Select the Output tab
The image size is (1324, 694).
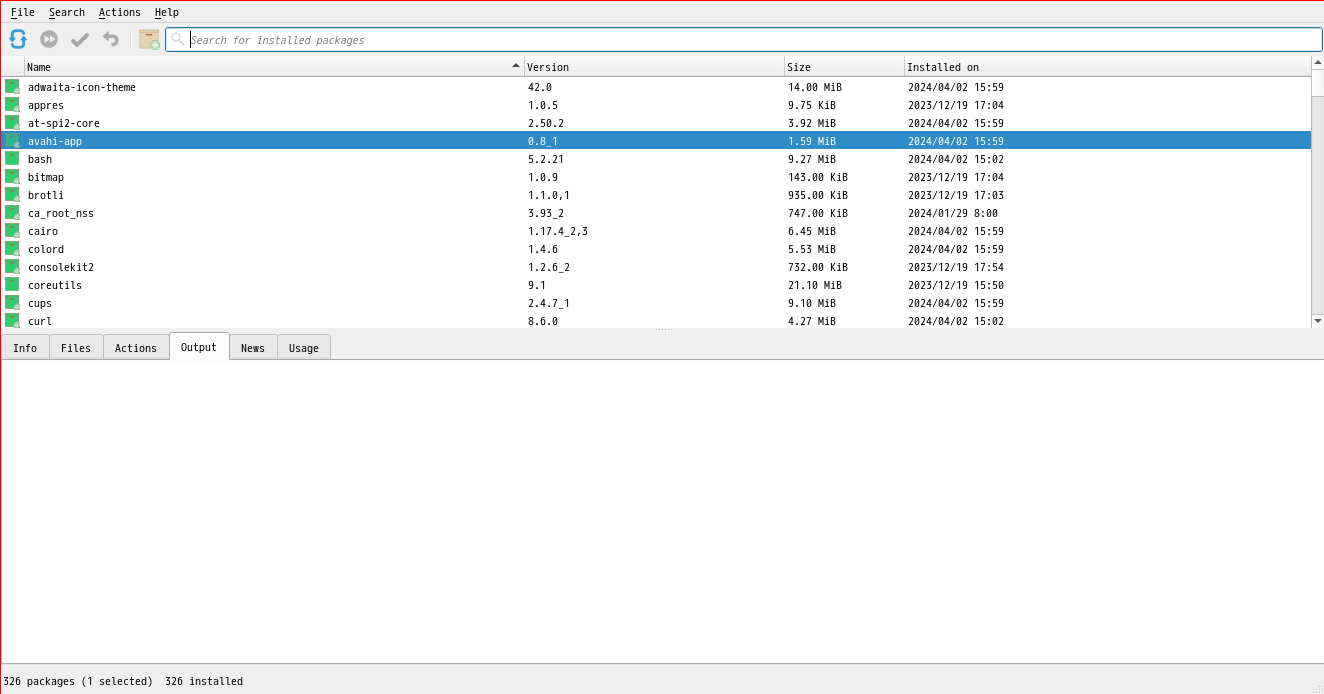199,347
